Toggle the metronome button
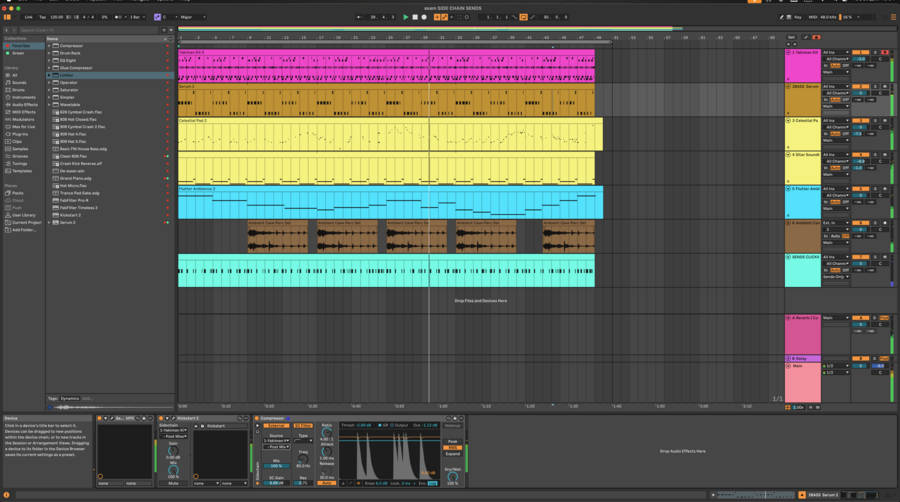 click(x=120, y=17)
